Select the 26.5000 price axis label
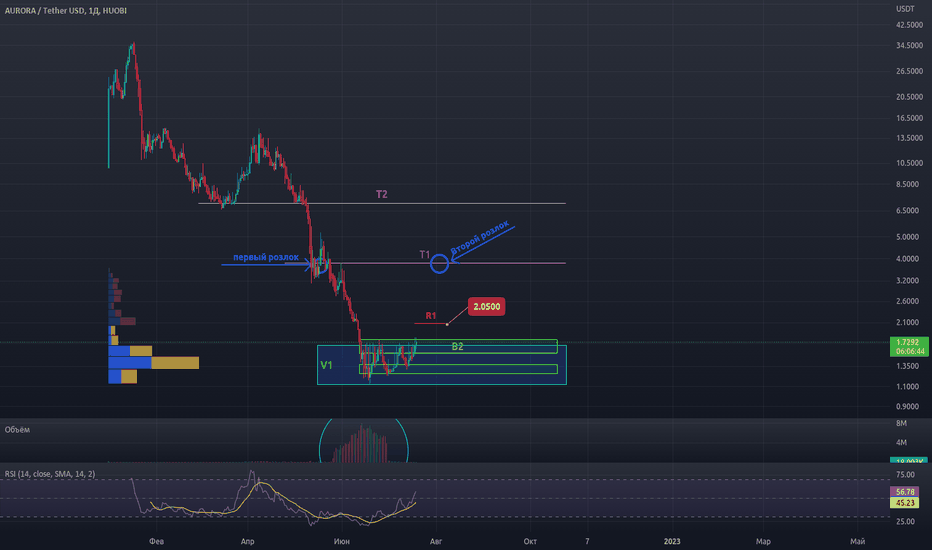This screenshot has height=550, width=932. pos(909,71)
